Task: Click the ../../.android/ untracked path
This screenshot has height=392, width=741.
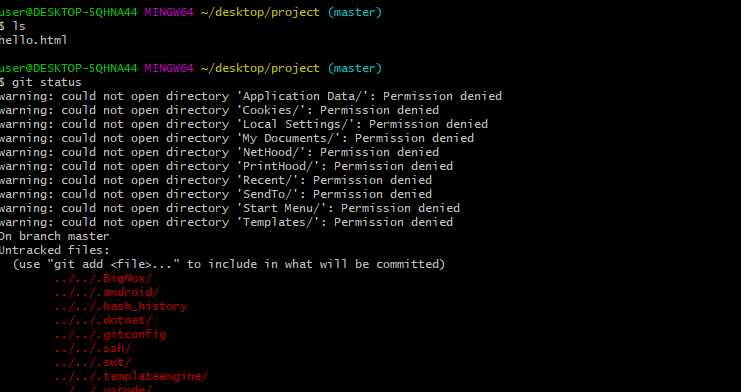Action: click(x=107, y=293)
